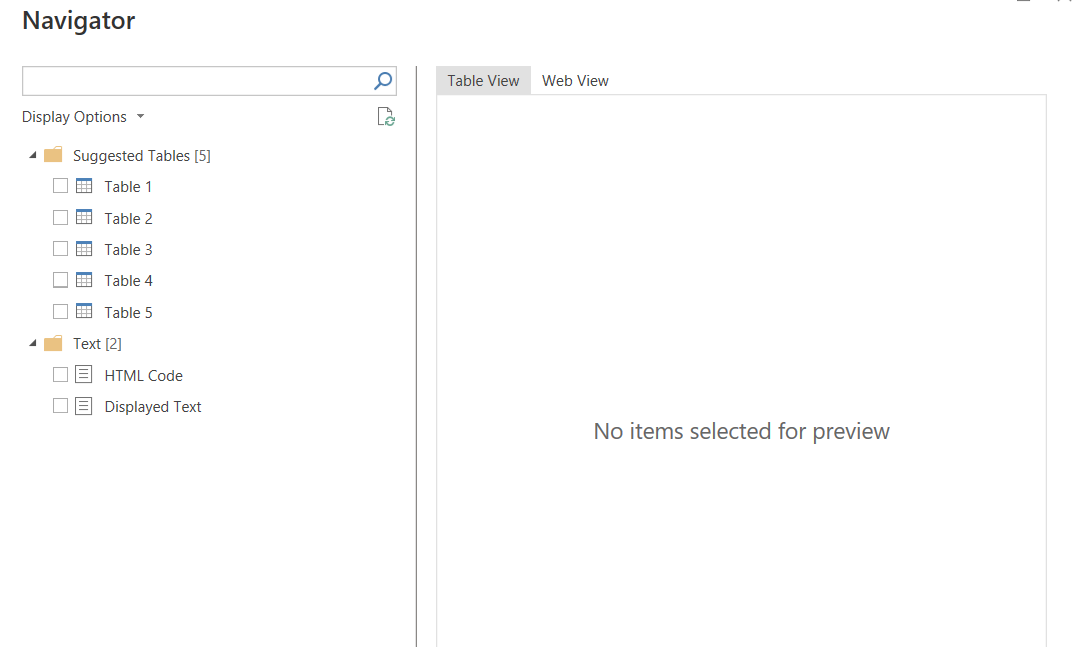Select the Table 5 label
Image resolution: width=1083 pixels, height=647 pixels.
(128, 312)
